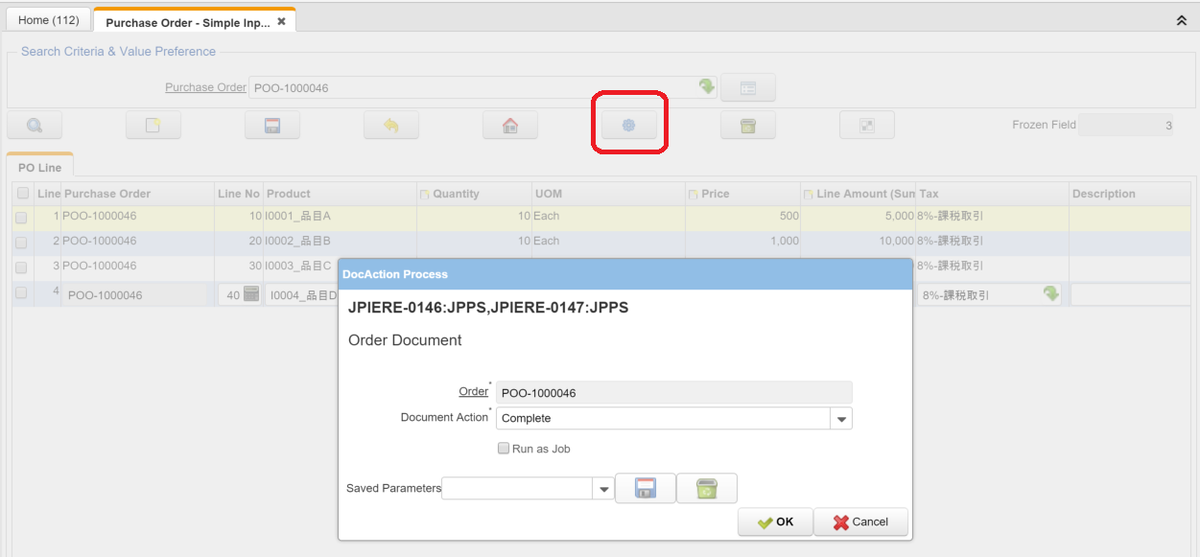The width and height of the screenshot is (1200, 557).
Task: Click the save floppy disk toolbar icon
Action: (272, 125)
